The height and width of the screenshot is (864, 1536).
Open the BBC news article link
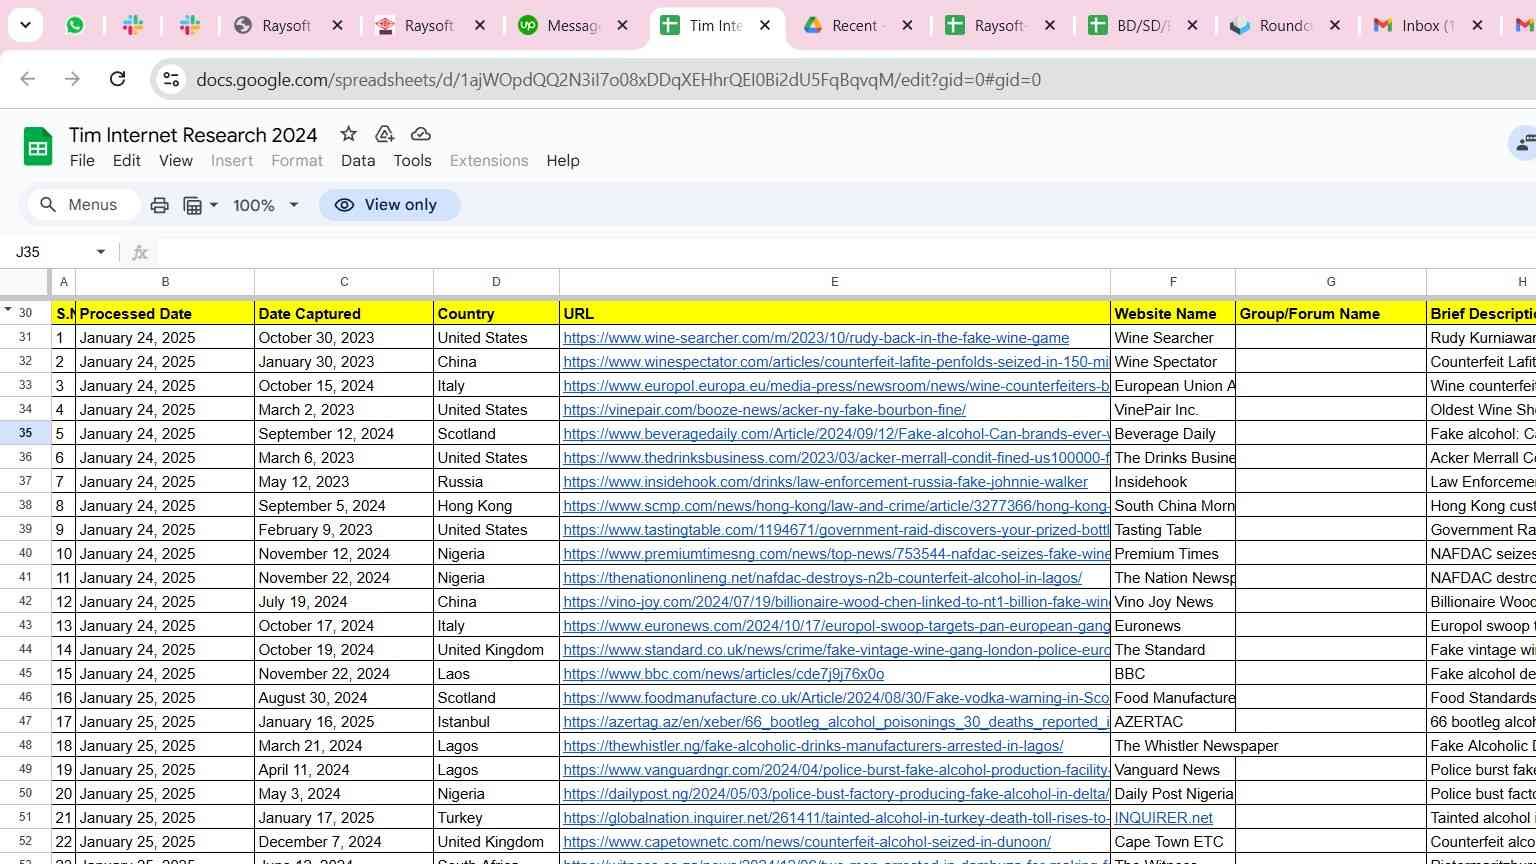723,674
